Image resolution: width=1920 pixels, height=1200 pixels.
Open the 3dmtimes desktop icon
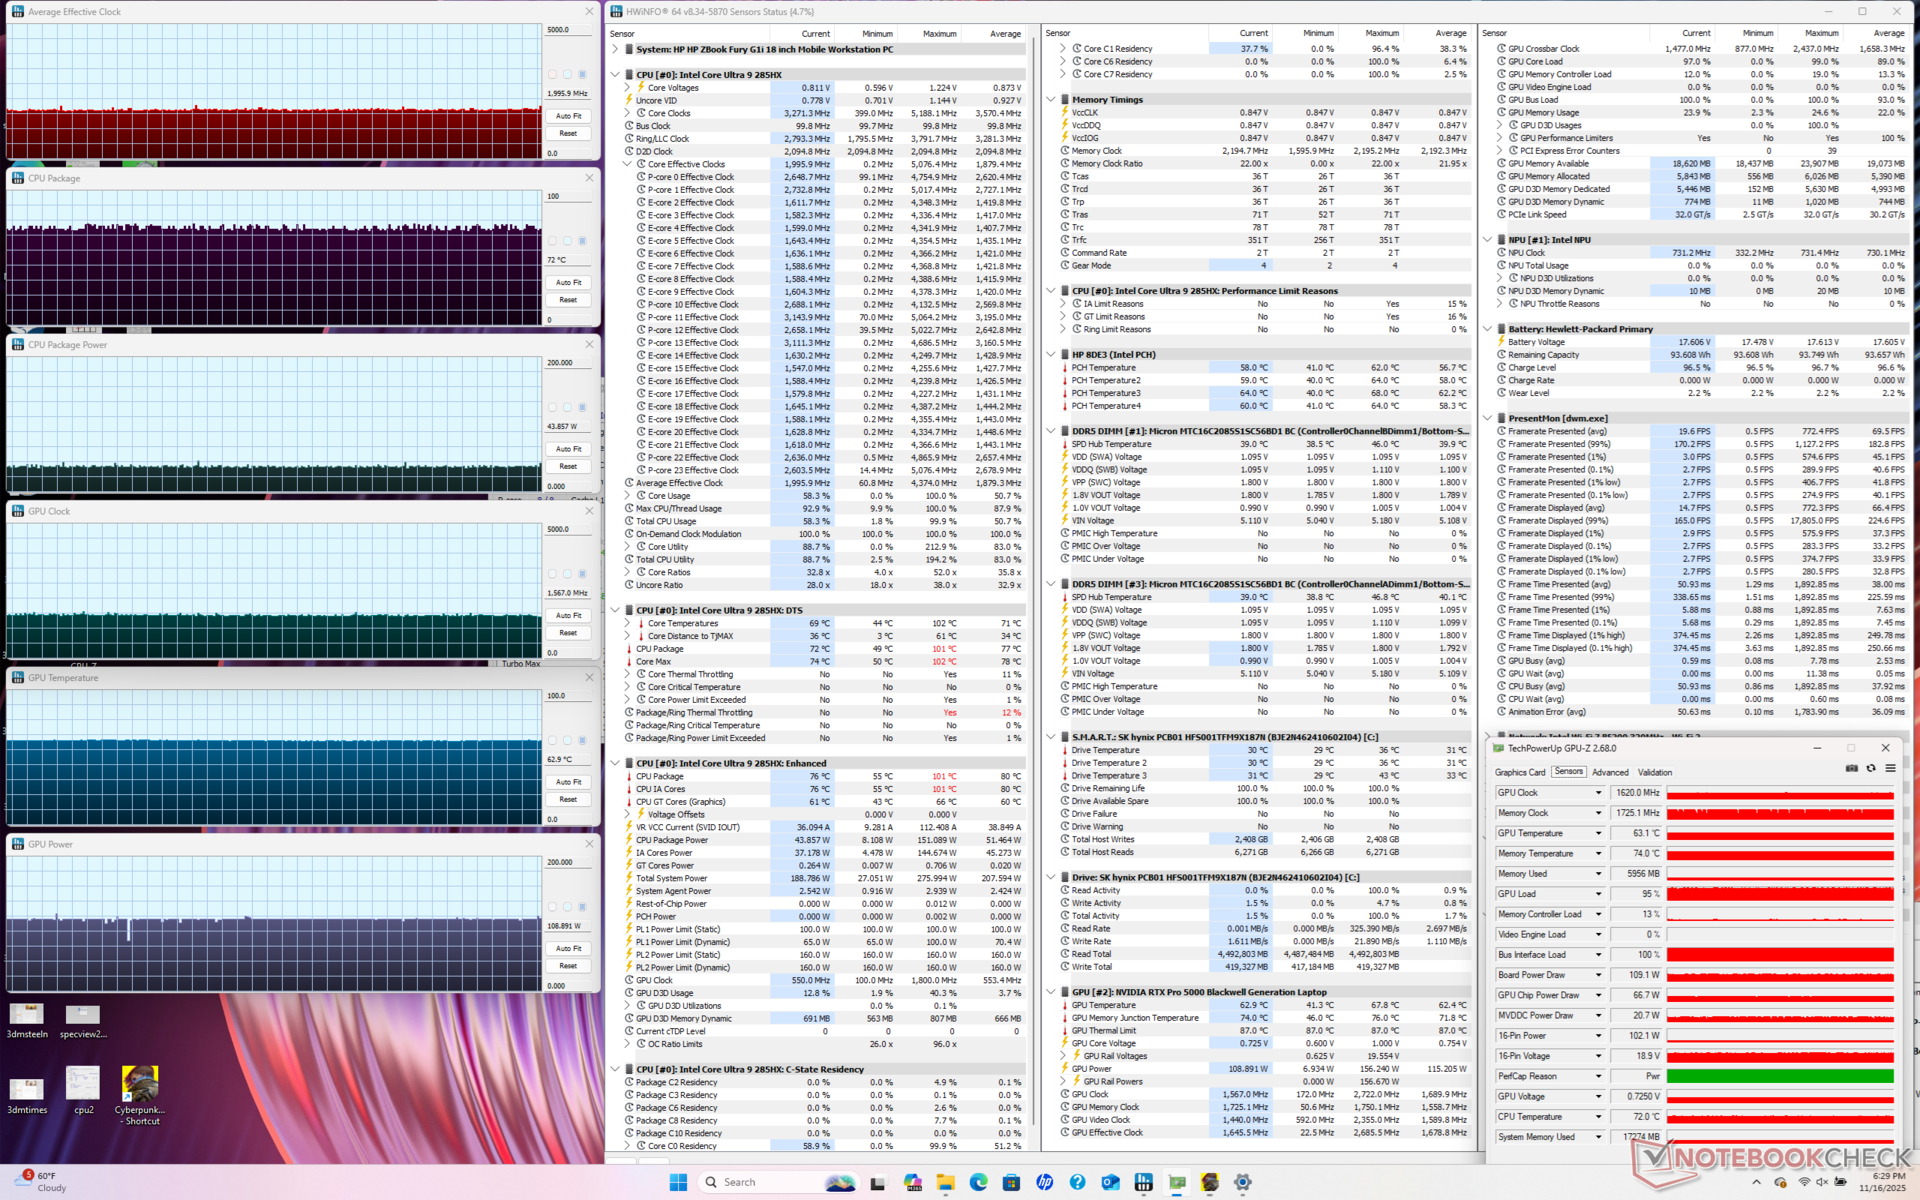coord(27,1092)
